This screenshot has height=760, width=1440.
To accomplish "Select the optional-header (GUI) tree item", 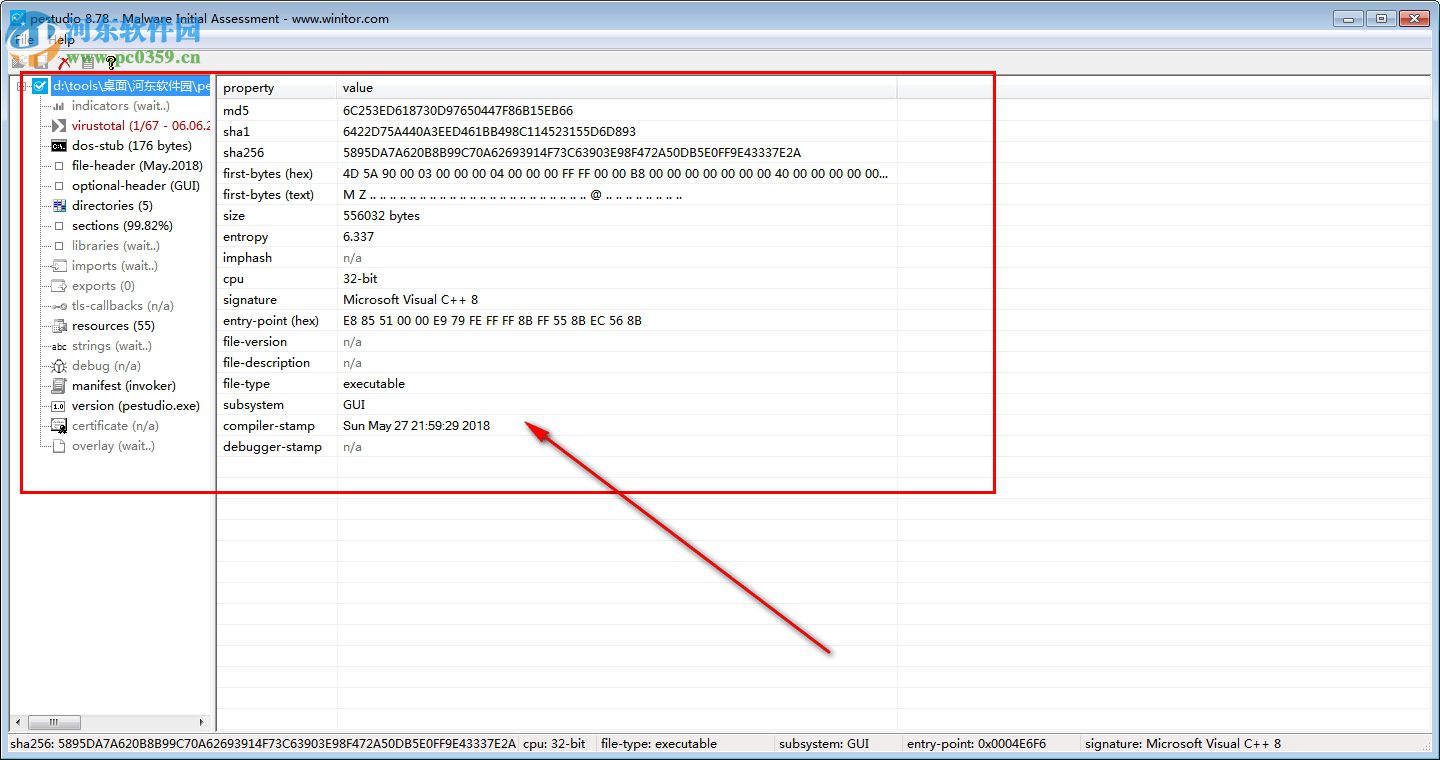I will [136, 186].
